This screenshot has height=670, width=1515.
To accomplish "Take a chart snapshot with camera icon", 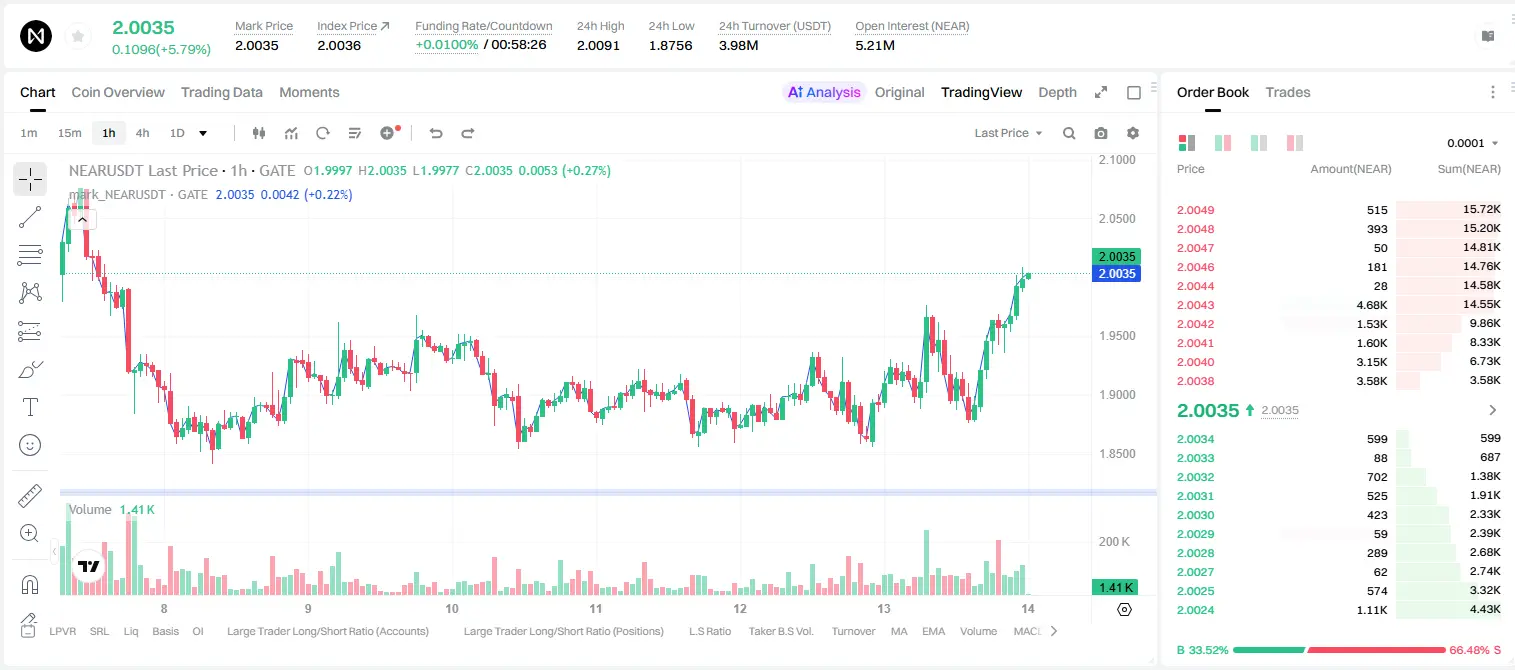I will point(1101,133).
